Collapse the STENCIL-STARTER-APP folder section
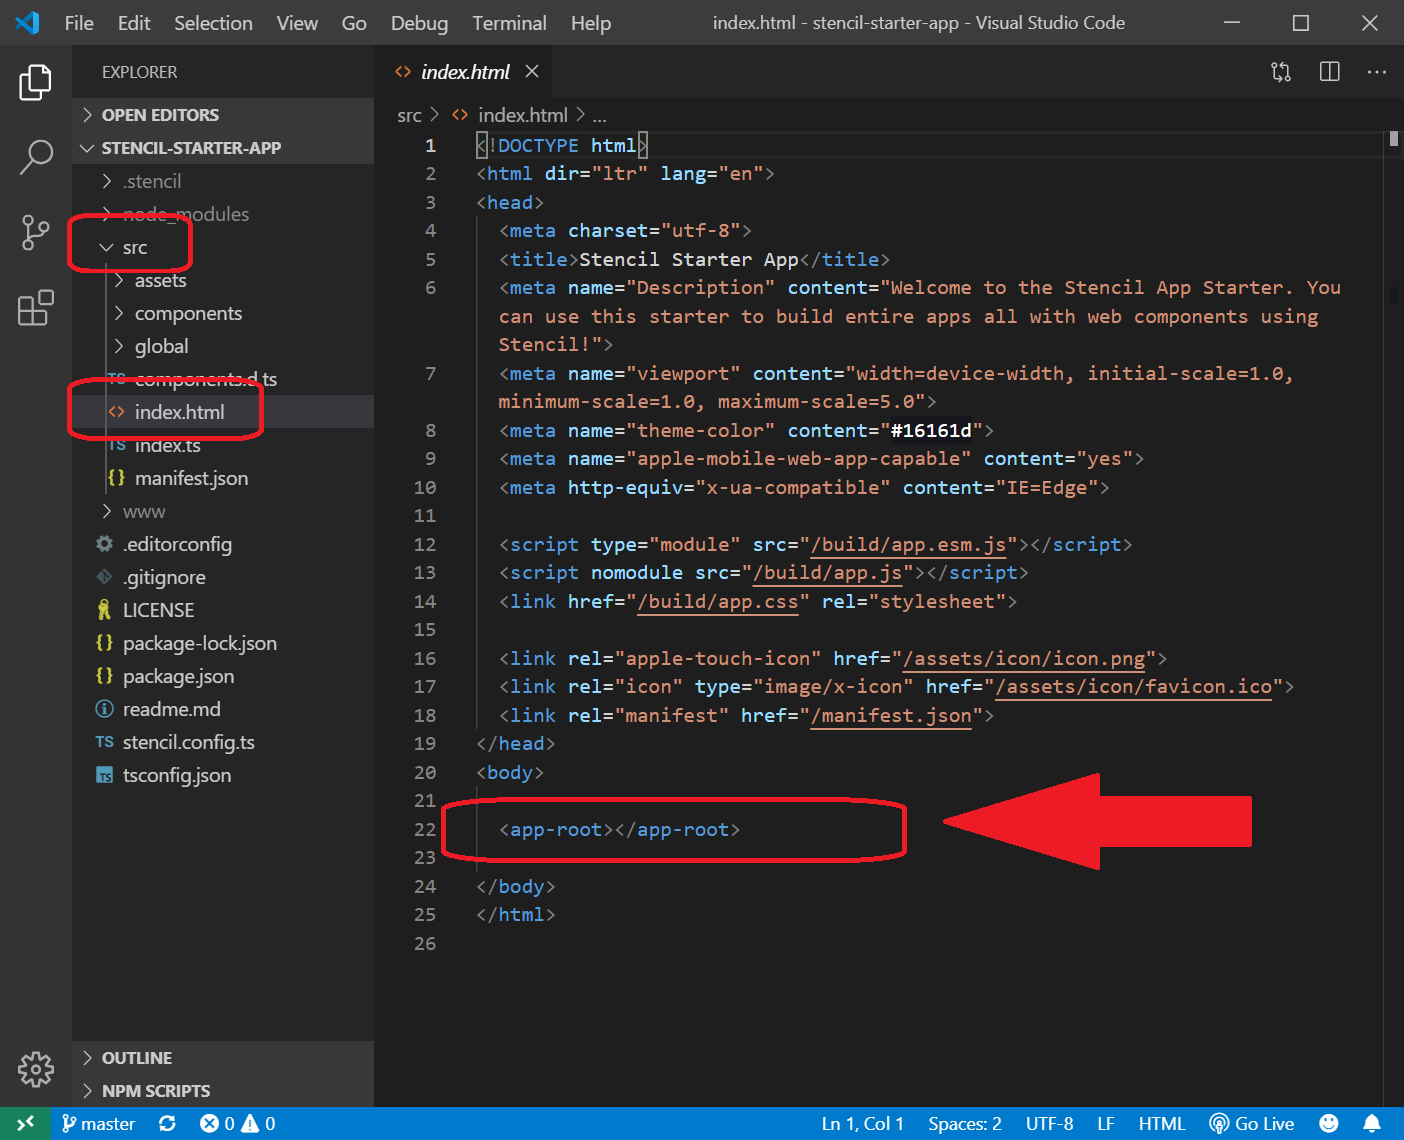The image size is (1404, 1140). coord(223,148)
